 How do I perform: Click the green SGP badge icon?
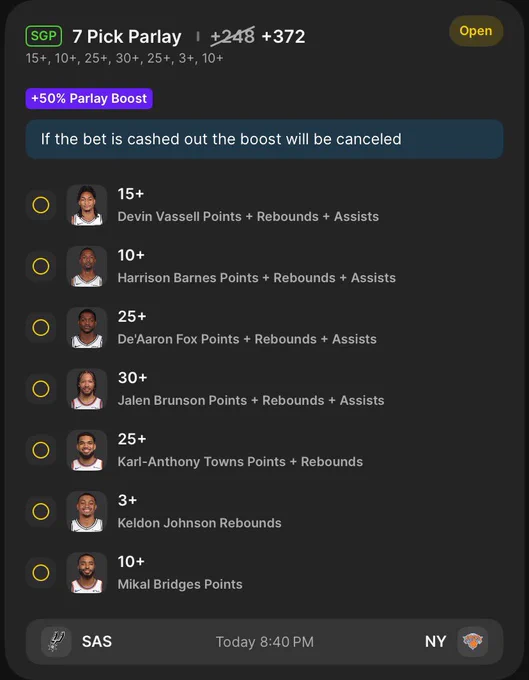pyautogui.click(x=43, y=36)
